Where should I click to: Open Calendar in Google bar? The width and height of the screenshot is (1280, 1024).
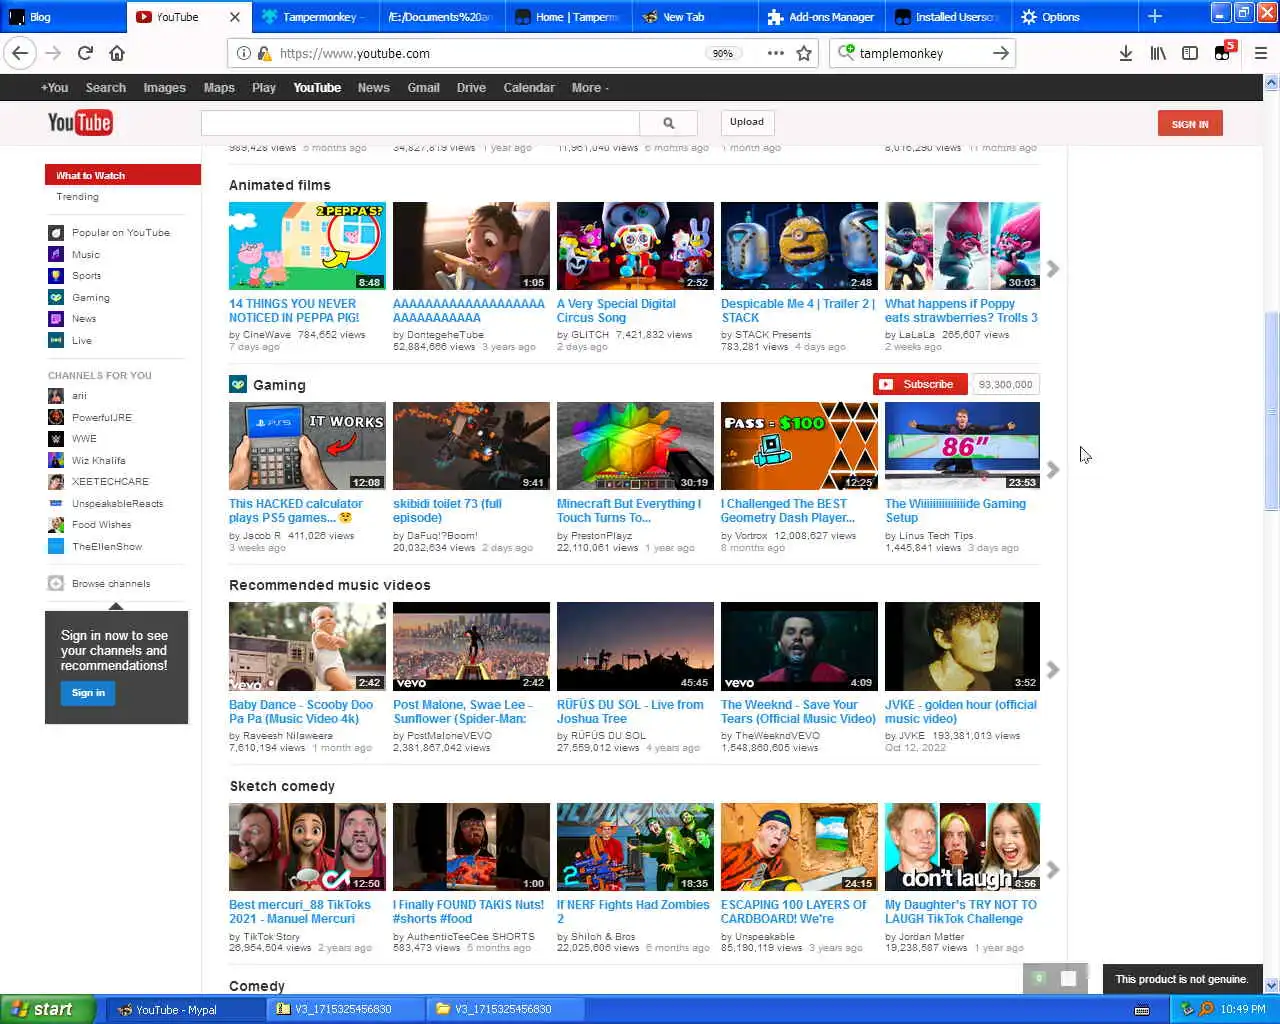[x=529, y=88]
